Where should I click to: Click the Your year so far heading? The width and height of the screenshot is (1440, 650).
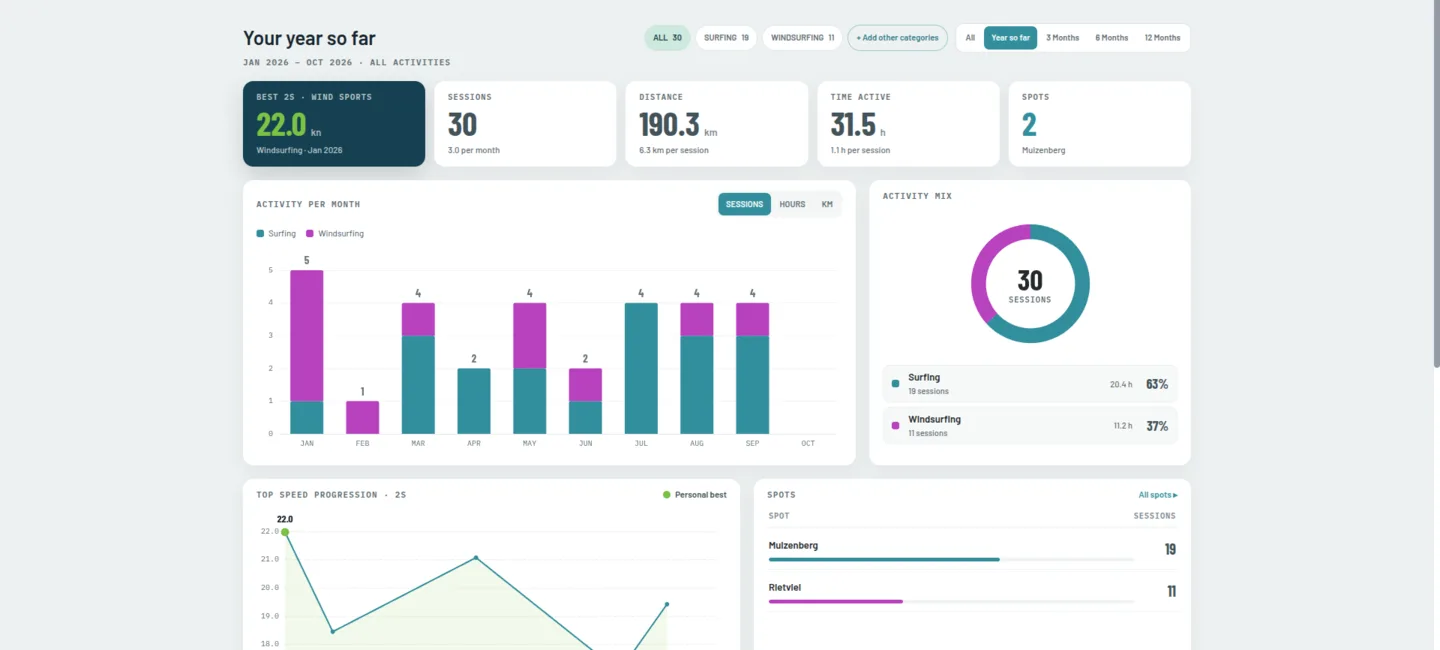(309, 38)
